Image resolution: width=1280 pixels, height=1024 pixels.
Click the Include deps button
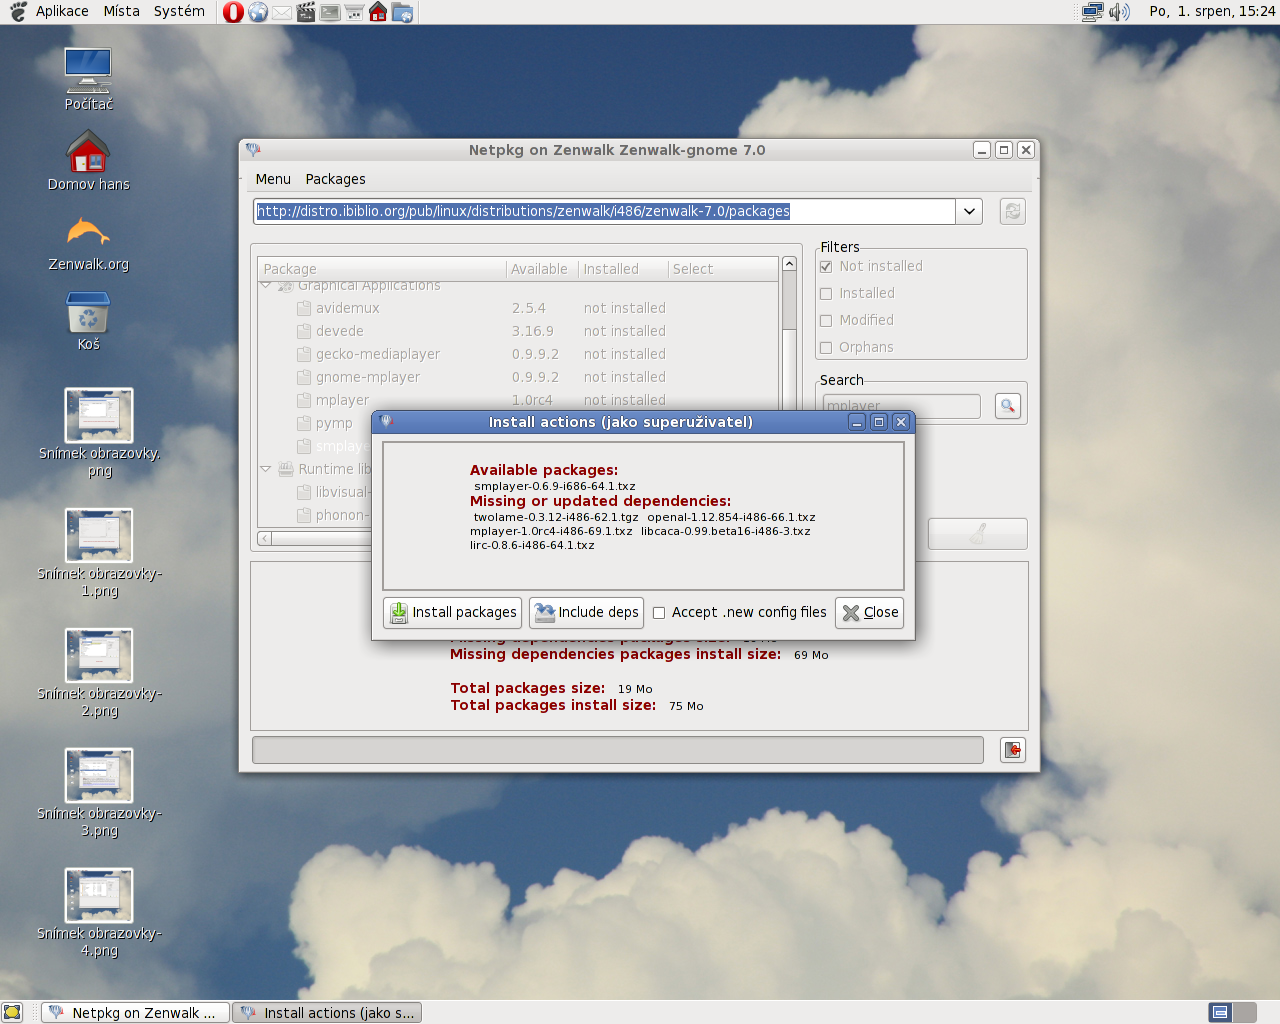586,612
